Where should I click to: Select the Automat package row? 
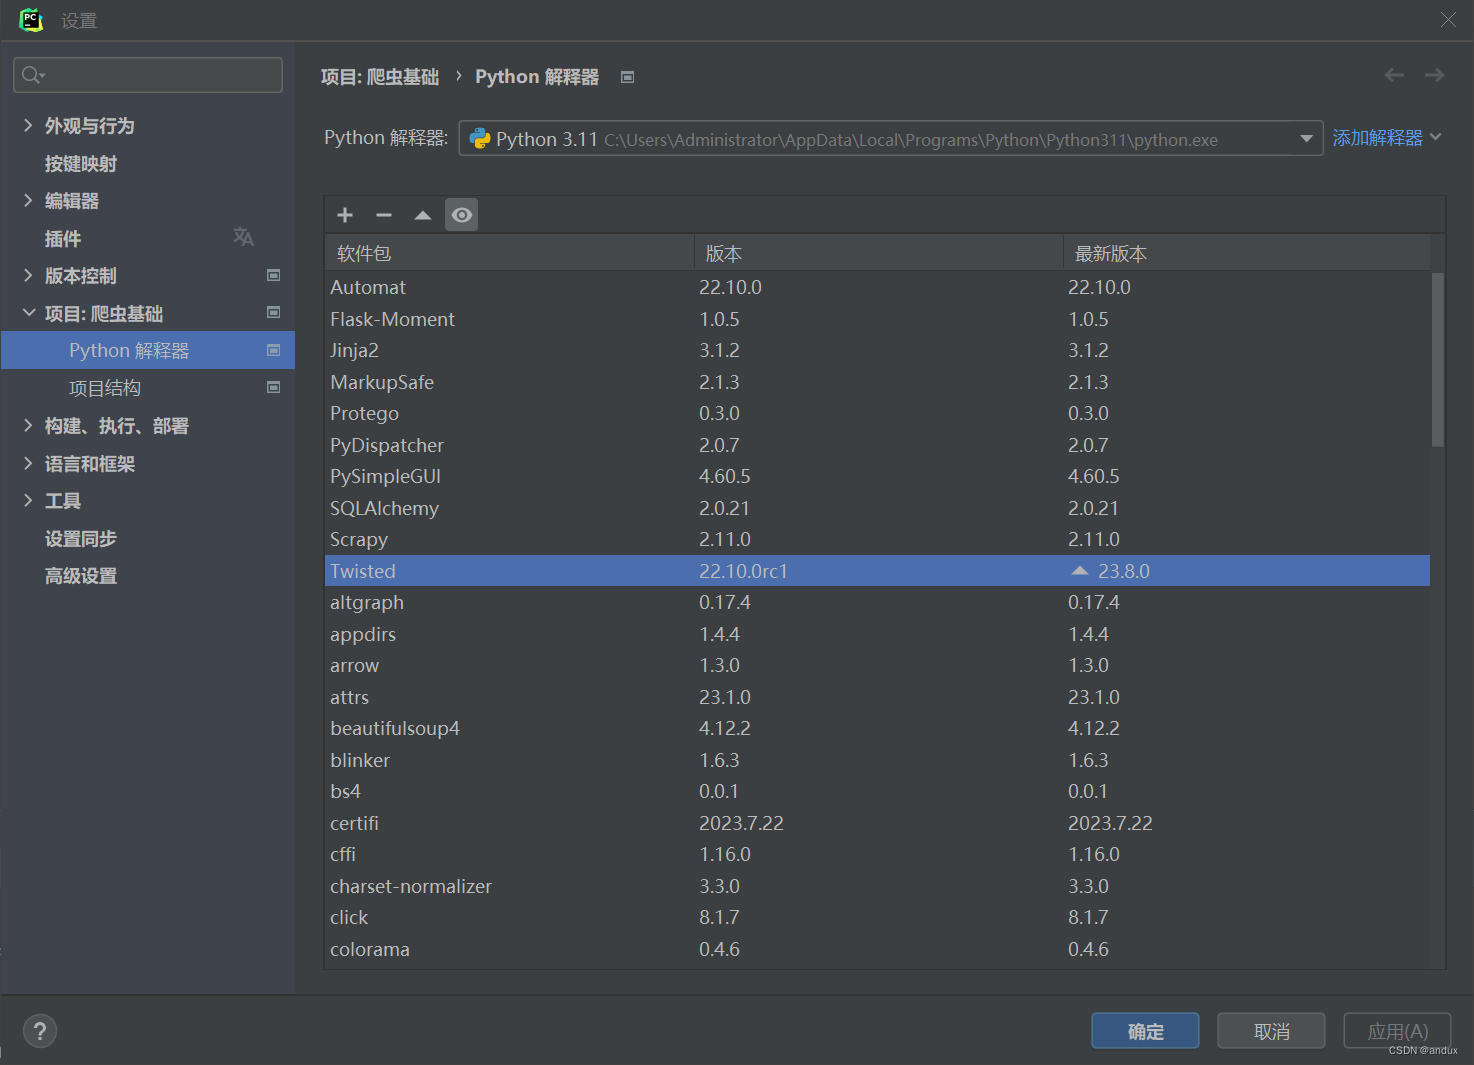tap(878, 287)
